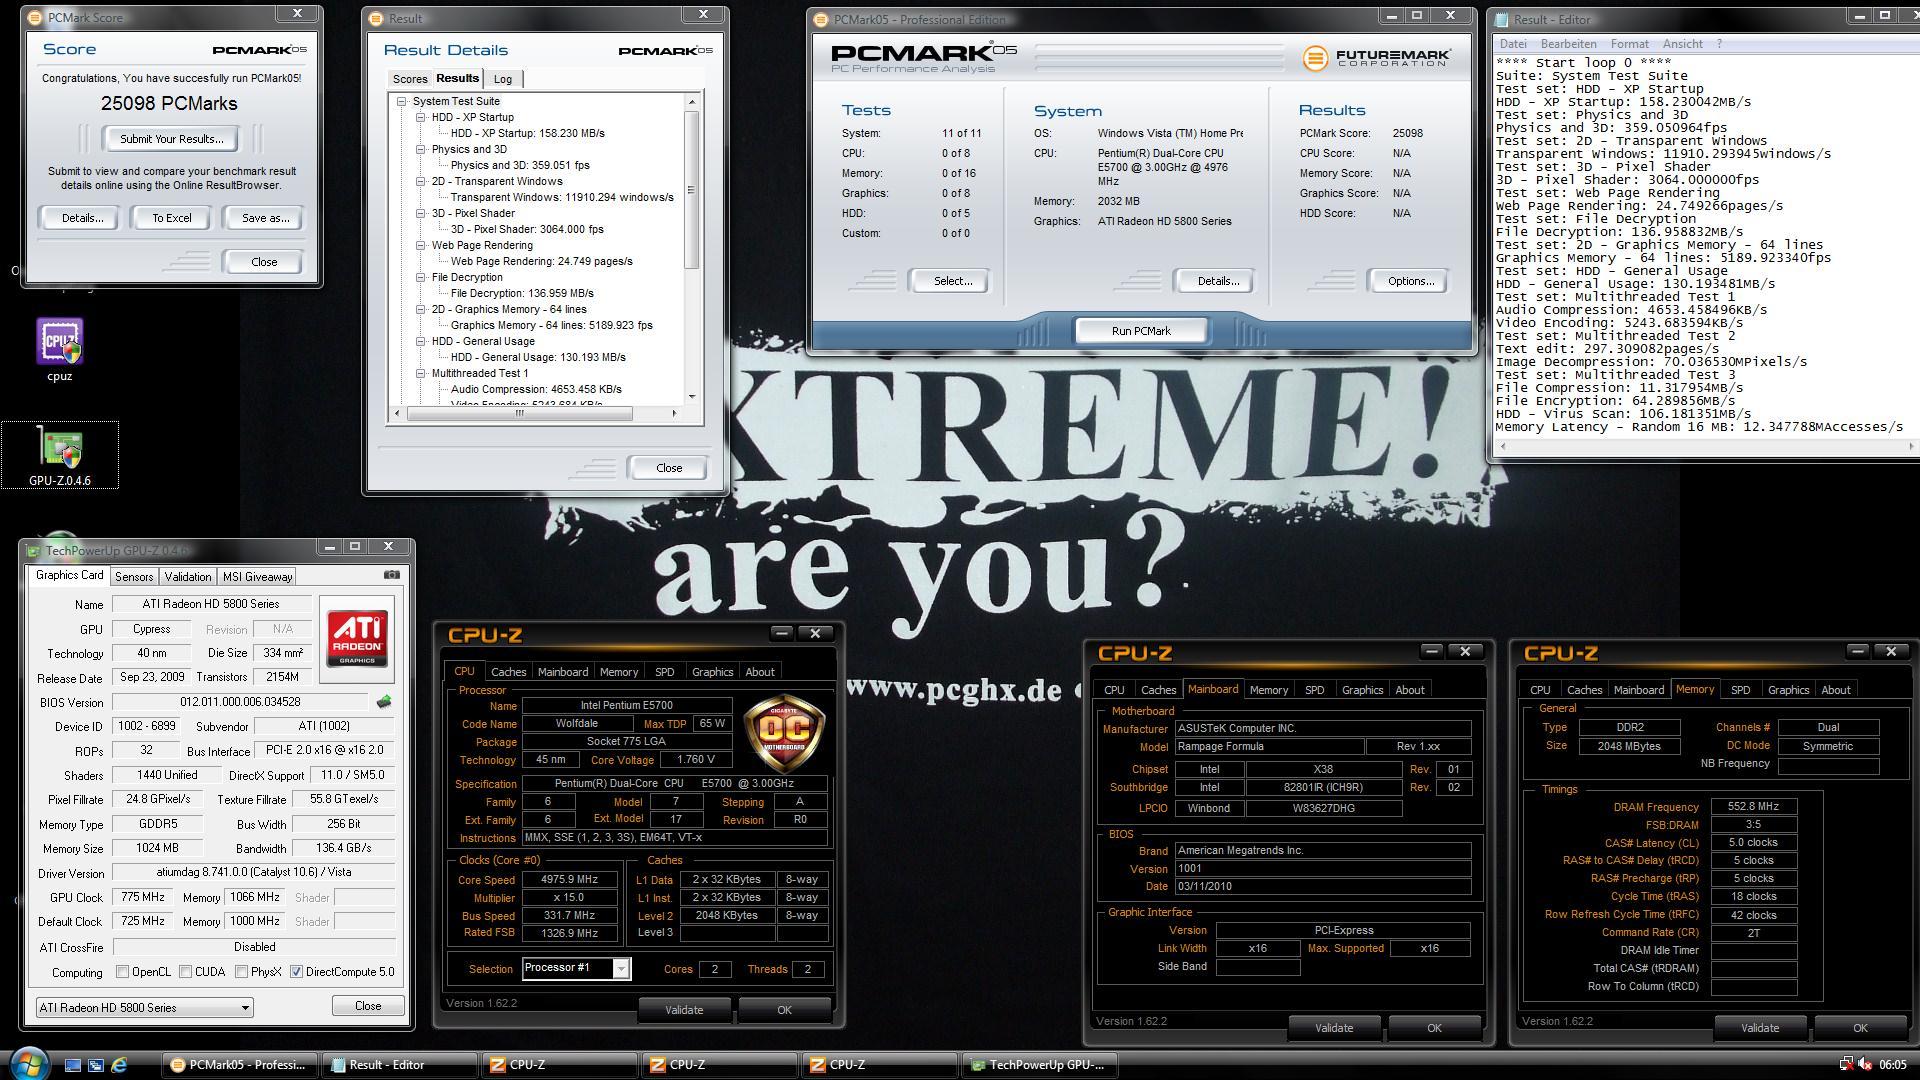Open Bearbeiten menu in Result - Editor

[x=1568, y=44]
